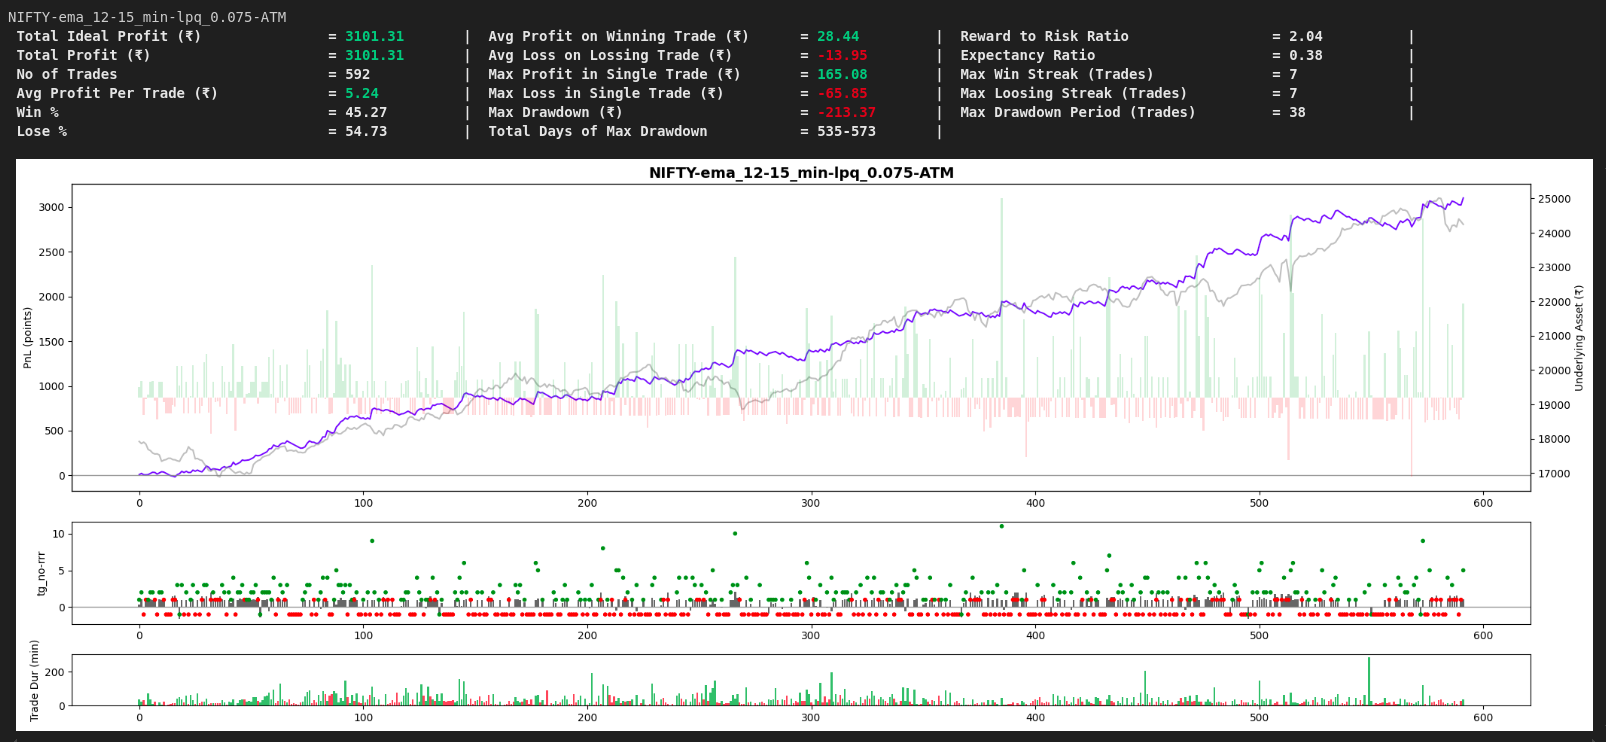Viewport: 1606px width, 742px height.
Task: Select the Reward to Risk Ratio value 2.04
Action: point(1305,36)
